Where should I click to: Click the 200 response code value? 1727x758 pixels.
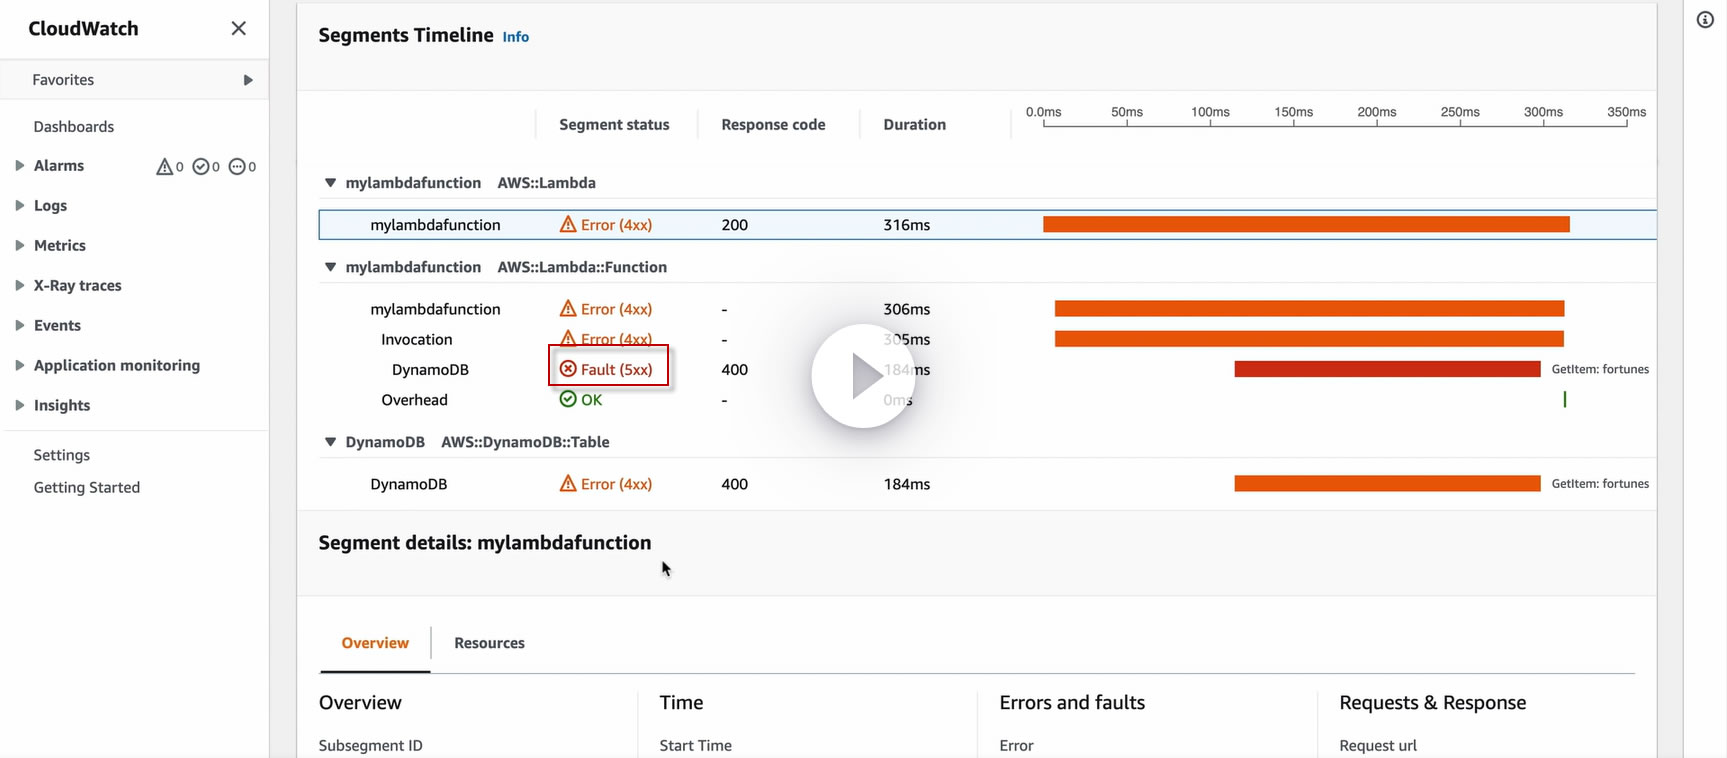pos(734,225)
